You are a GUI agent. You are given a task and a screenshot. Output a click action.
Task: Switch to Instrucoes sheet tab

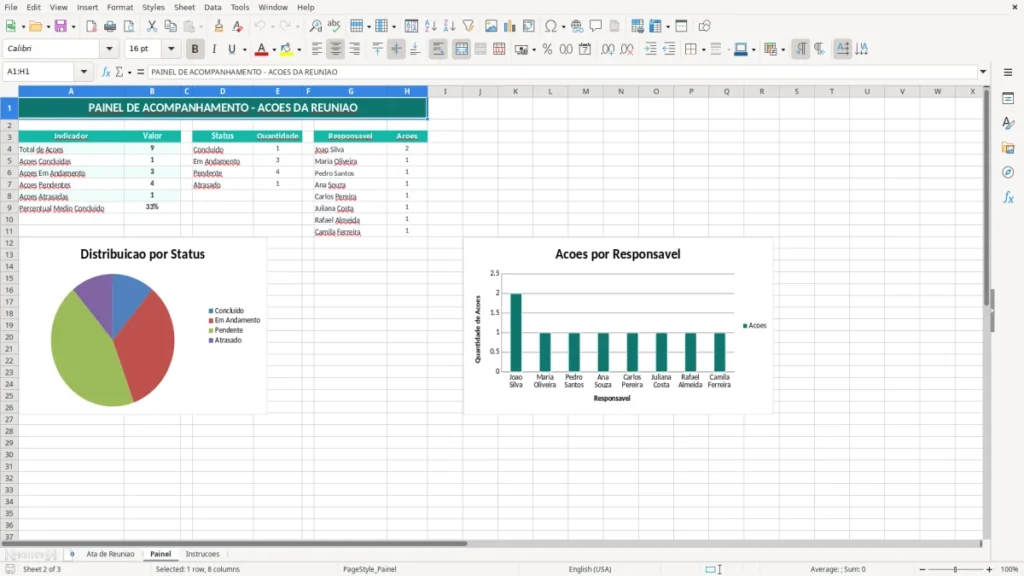coord(202,554)
